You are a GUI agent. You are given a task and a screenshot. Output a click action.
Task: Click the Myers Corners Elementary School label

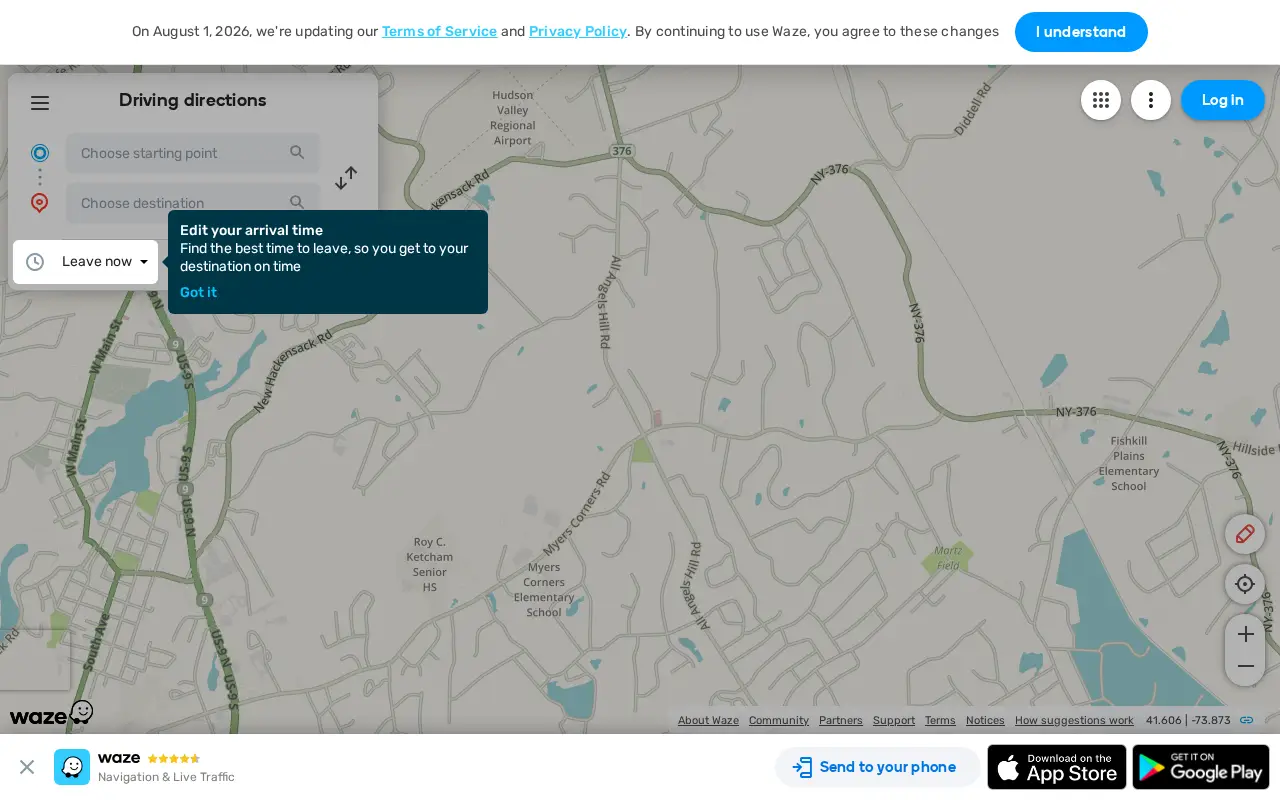(x=544, y=590)
